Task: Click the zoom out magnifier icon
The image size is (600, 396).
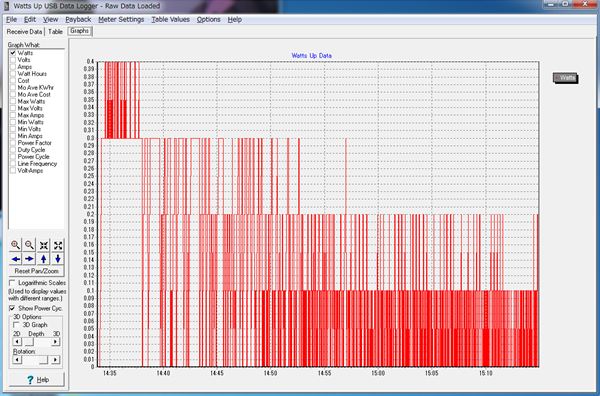Action: [29, 245]
